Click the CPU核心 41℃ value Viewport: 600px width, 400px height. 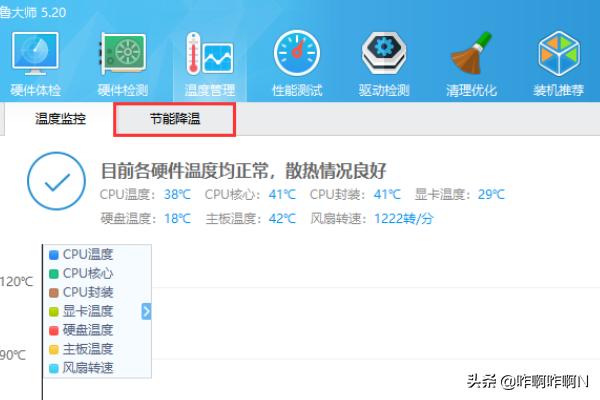(282, 194)
